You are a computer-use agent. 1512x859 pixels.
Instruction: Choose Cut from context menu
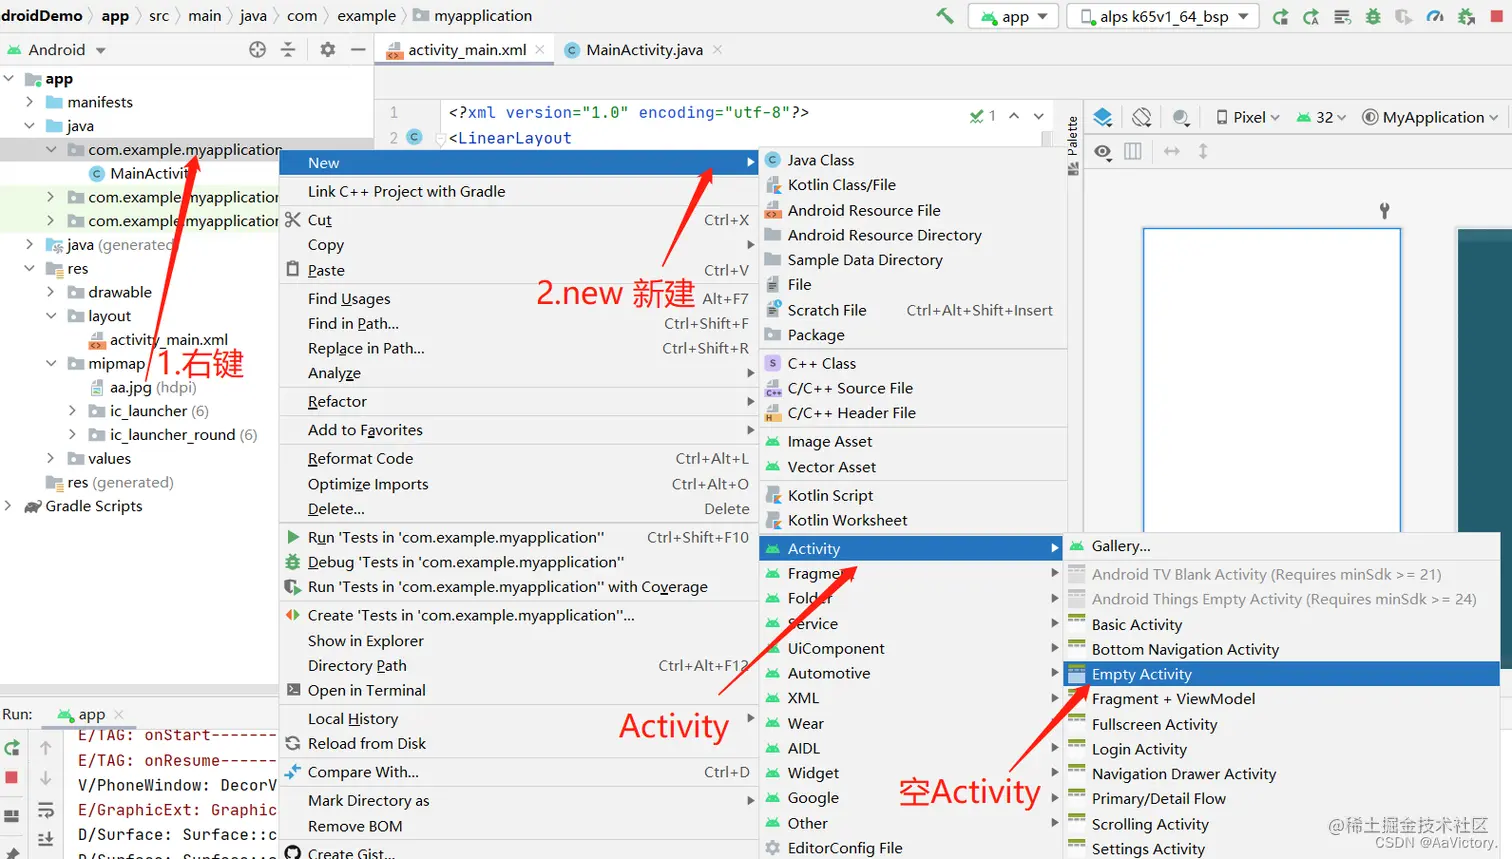tap(517, 220)
